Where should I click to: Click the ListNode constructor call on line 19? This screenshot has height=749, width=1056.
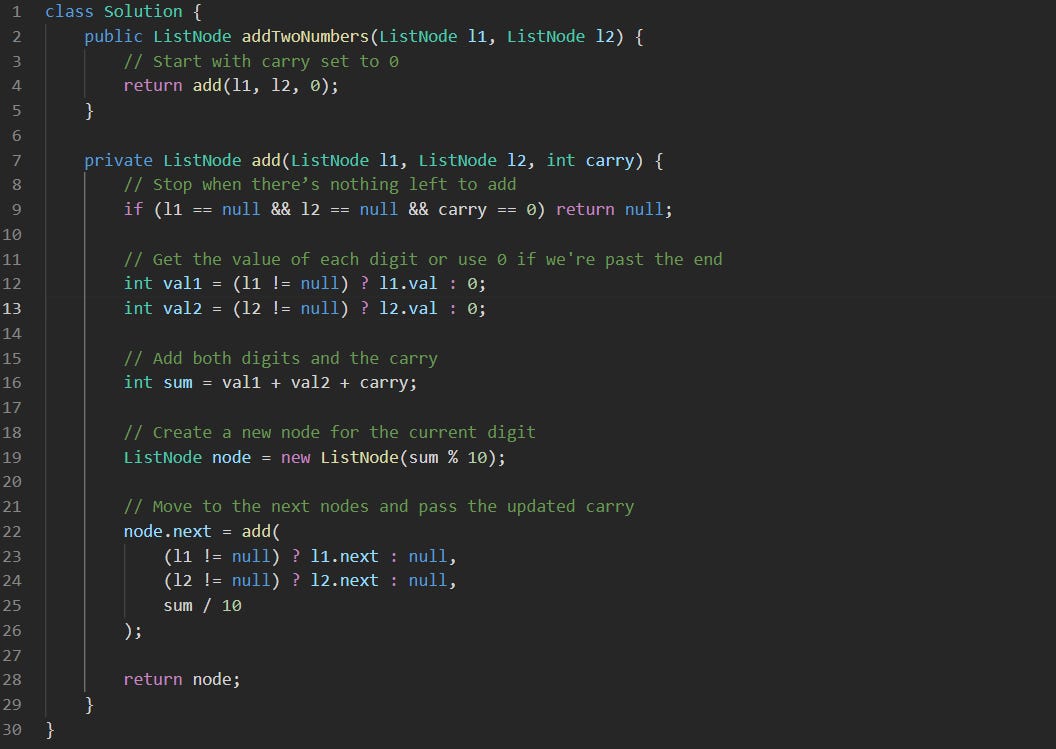click(x=362, y=457)
